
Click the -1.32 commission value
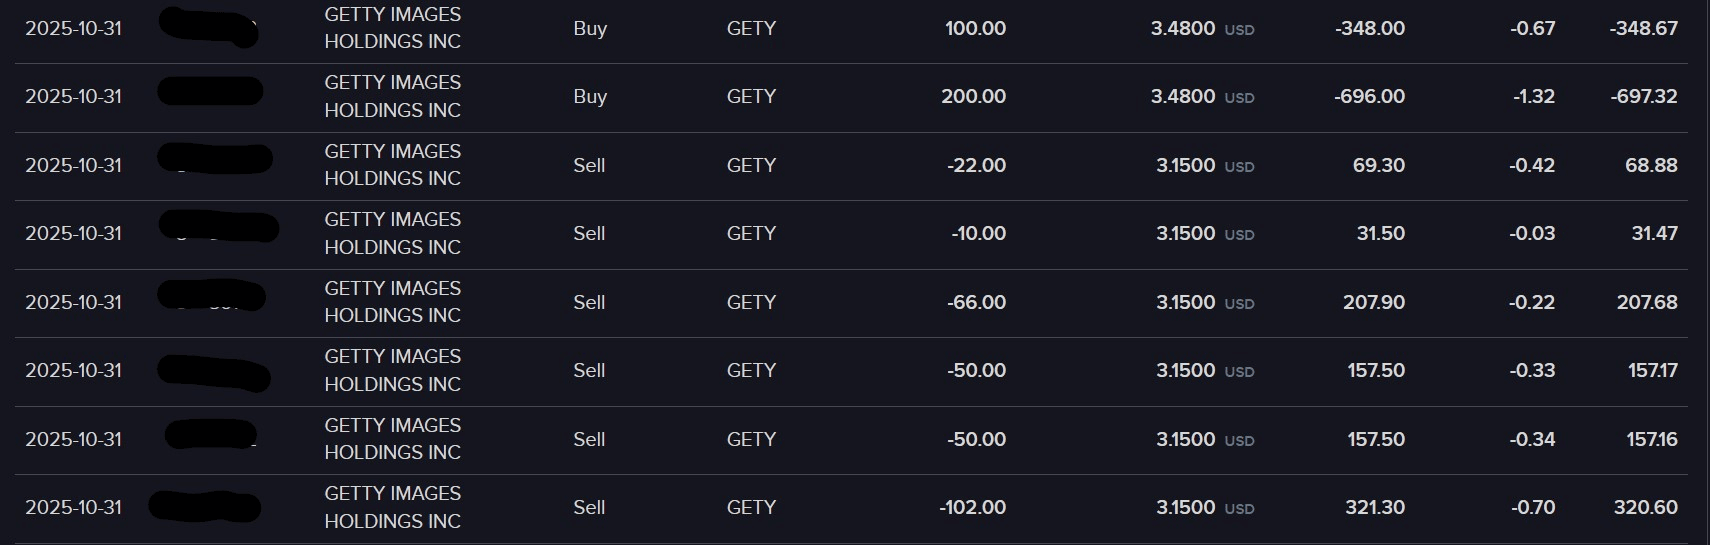click(1533, 97)
